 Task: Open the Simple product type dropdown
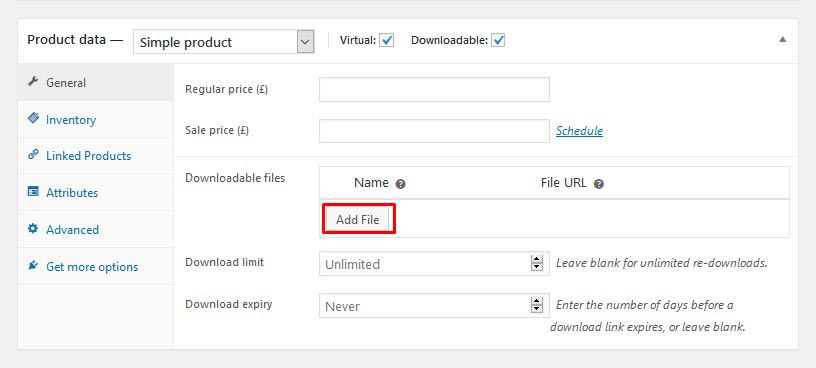click(x=223, y=42)
